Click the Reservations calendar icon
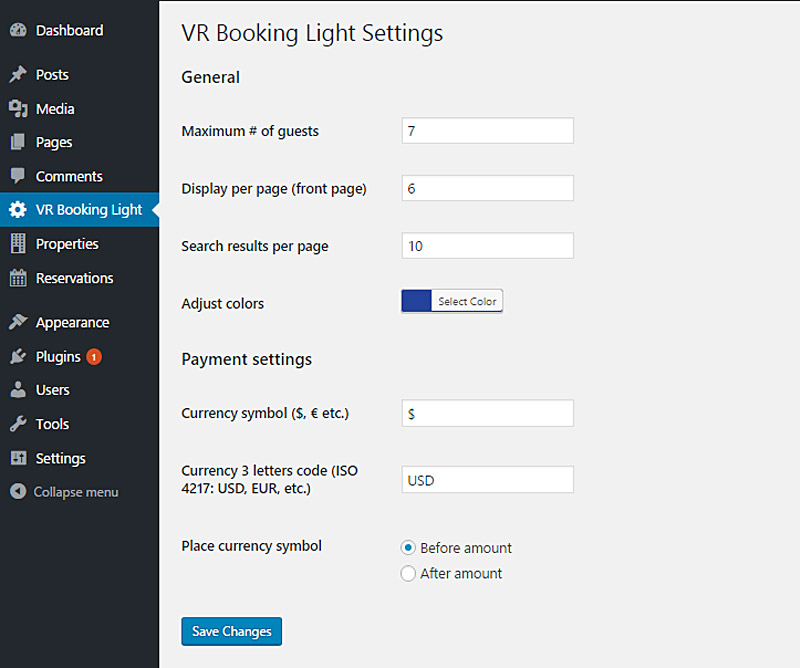800x668 pixels. pyautogui.click(x=18, y=278)
